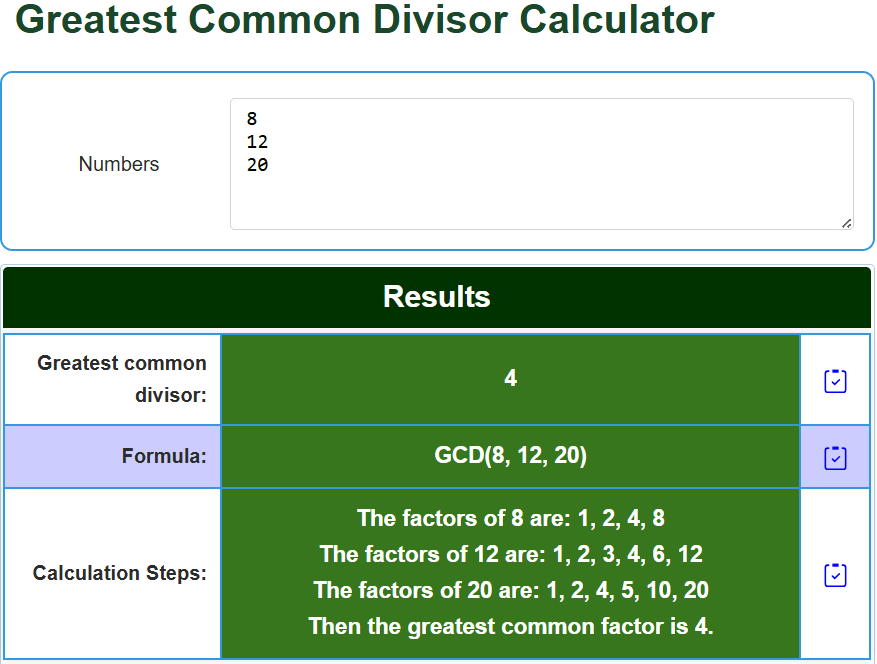Copy the calculation steps to clipboard
The width and height of the screenshot is (877, 664).
point(835,574)
